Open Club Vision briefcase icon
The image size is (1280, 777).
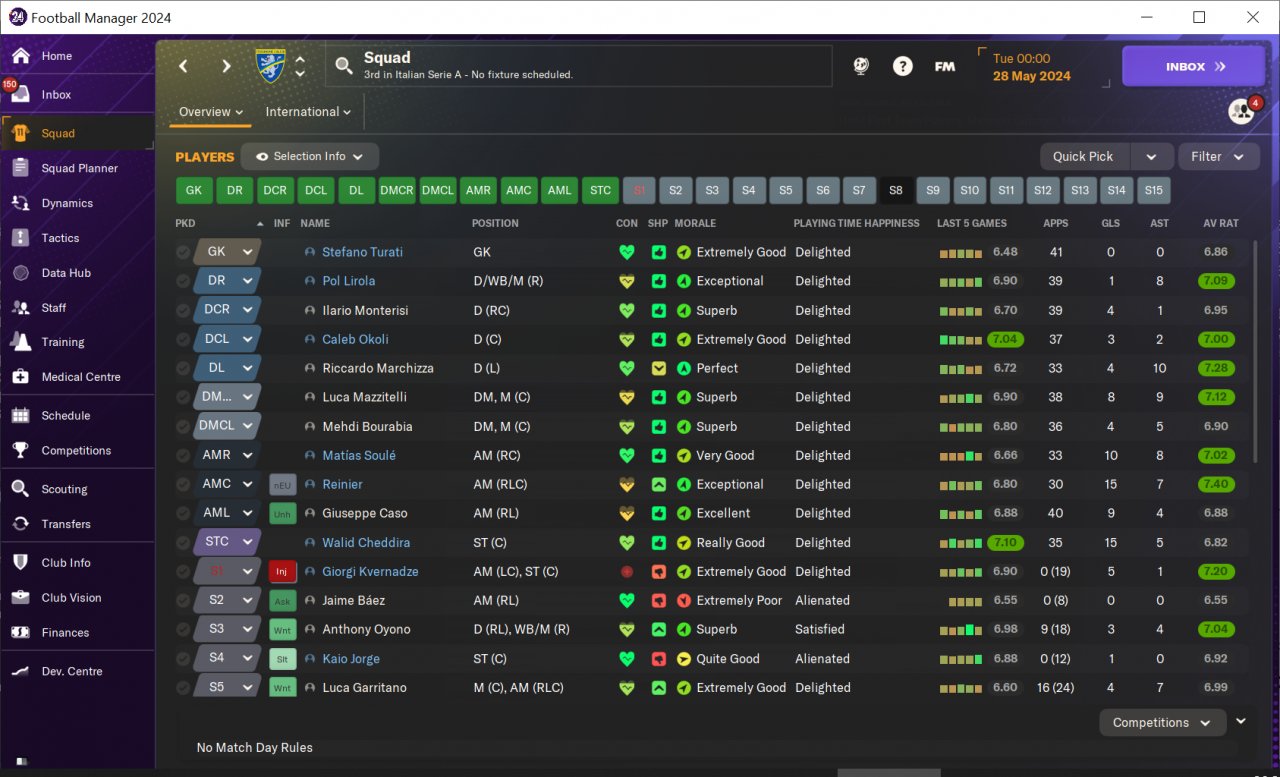tap(20, 598)
